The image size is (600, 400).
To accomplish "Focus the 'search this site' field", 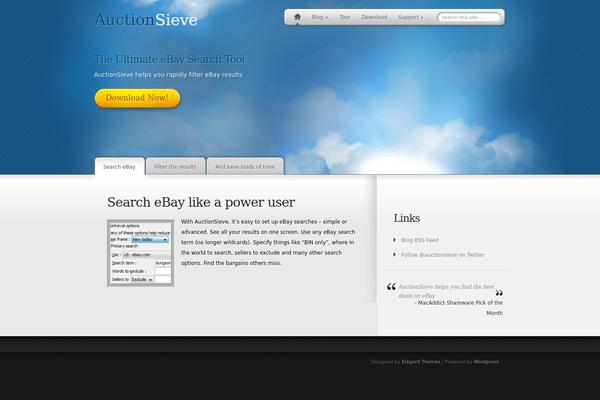I will pyautogui.click(x=469, y=17).
